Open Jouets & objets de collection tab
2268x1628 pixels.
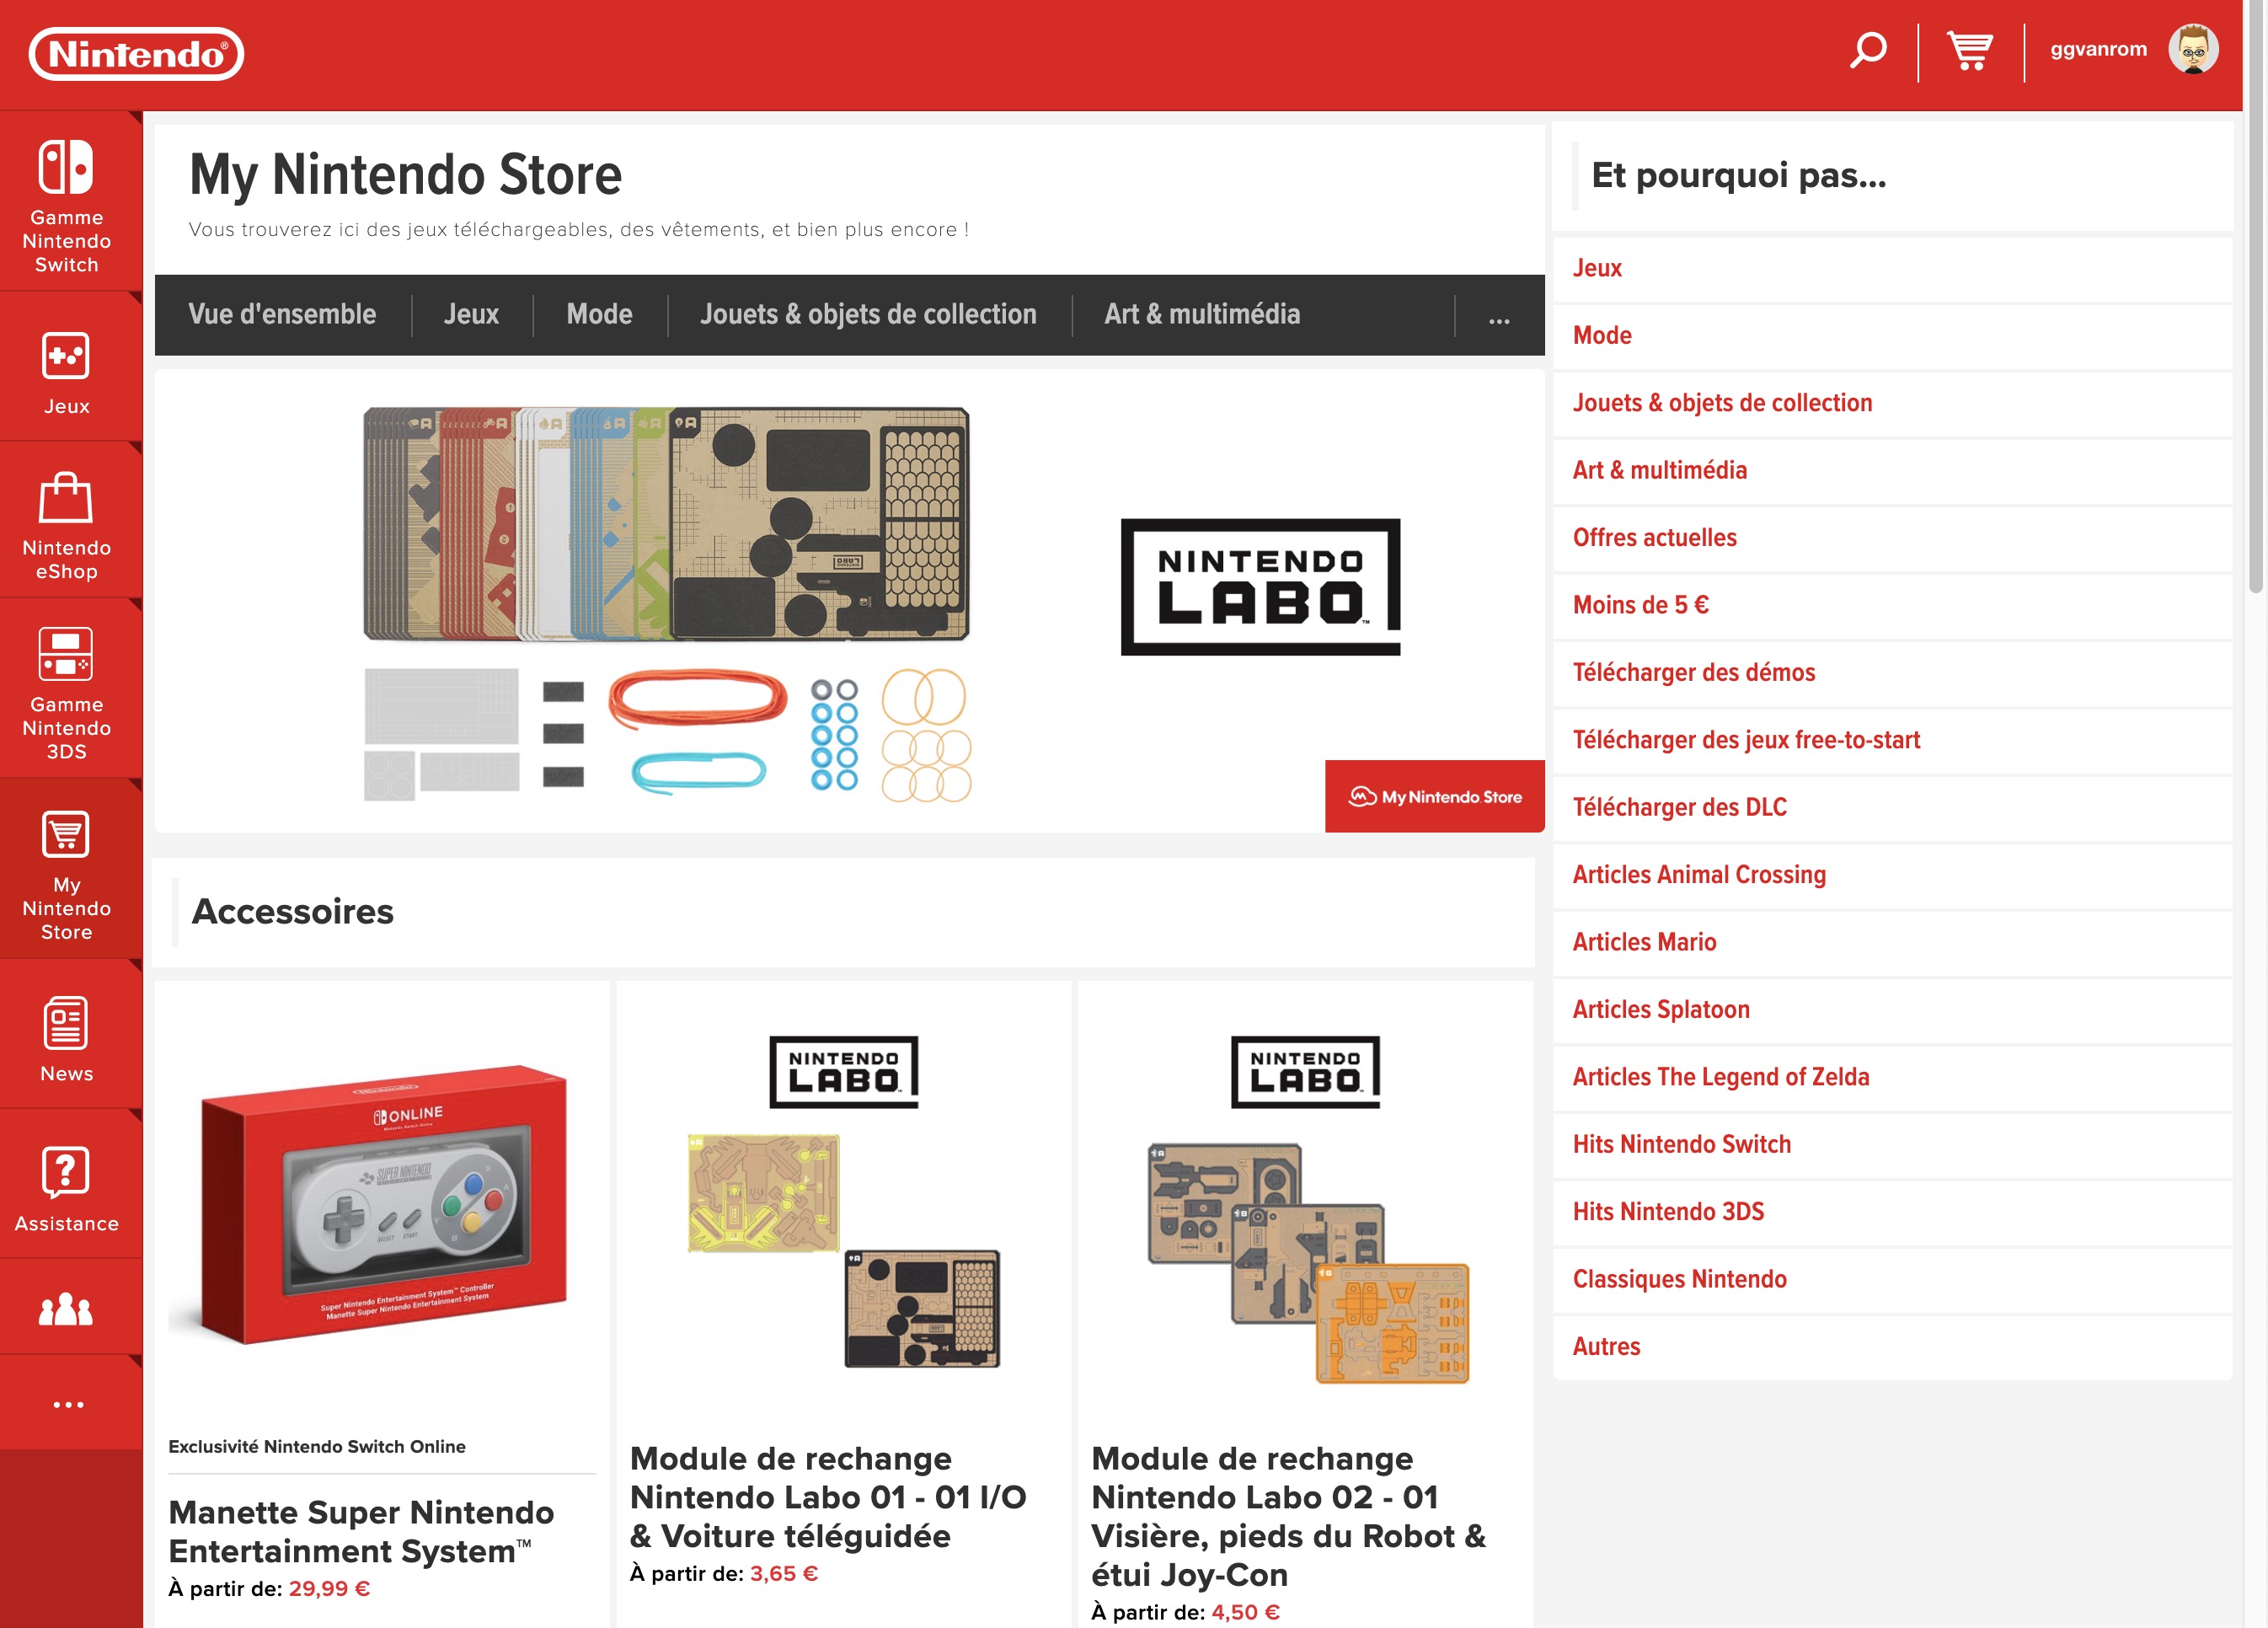click(868, 314)
